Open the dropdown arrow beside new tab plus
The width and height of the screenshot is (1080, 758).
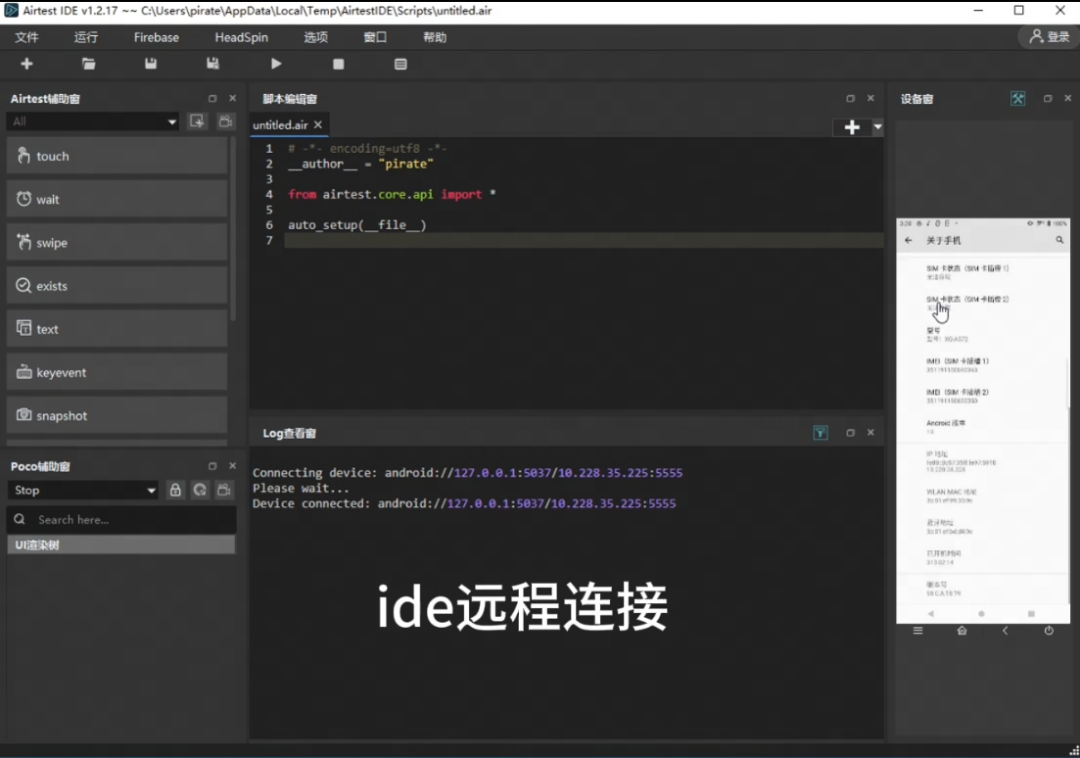pyautogui.click(x=878, y=127)
